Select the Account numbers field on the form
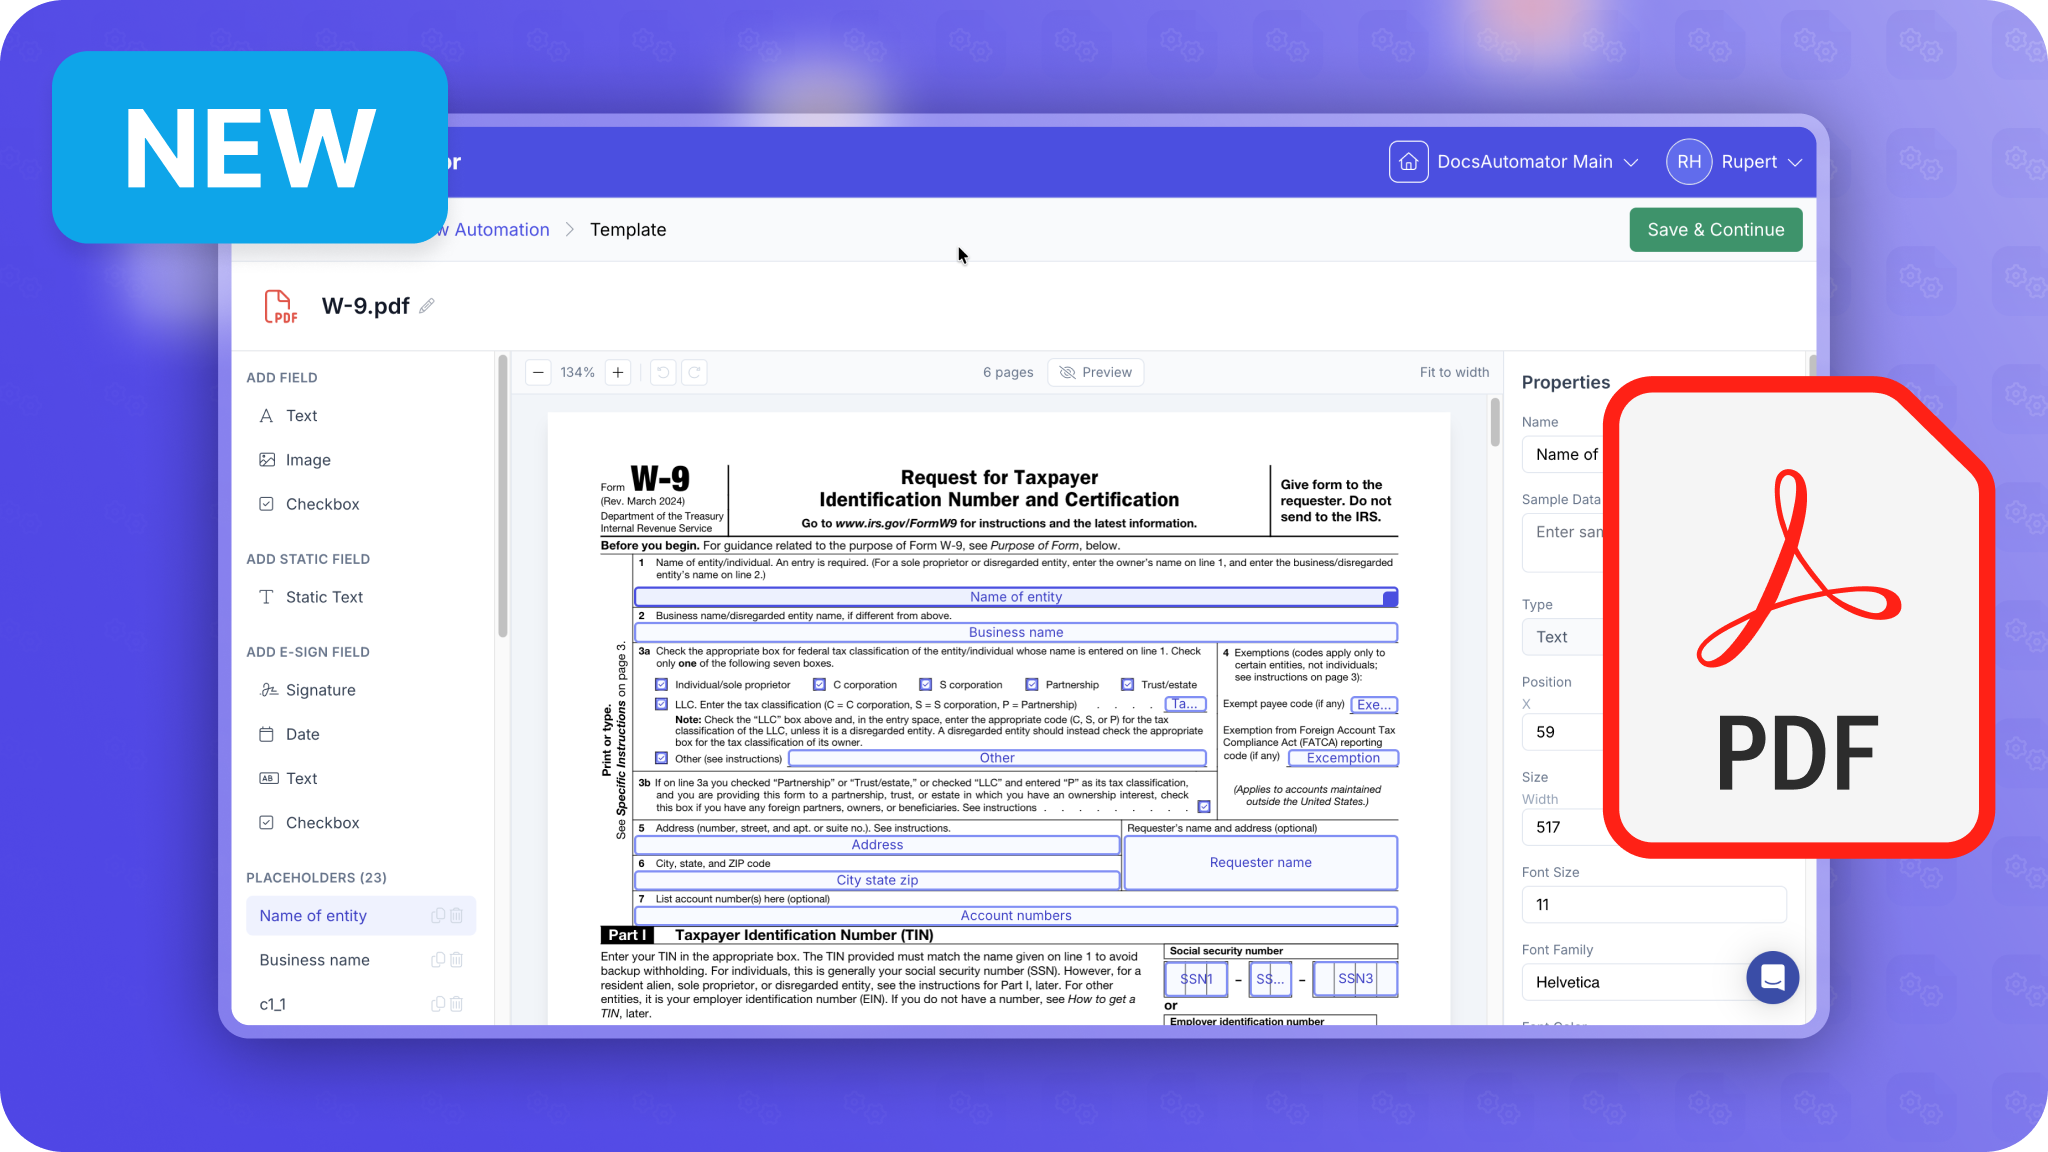The width and height of the screenshot is (2048, 1152). tap(1016, 916)
